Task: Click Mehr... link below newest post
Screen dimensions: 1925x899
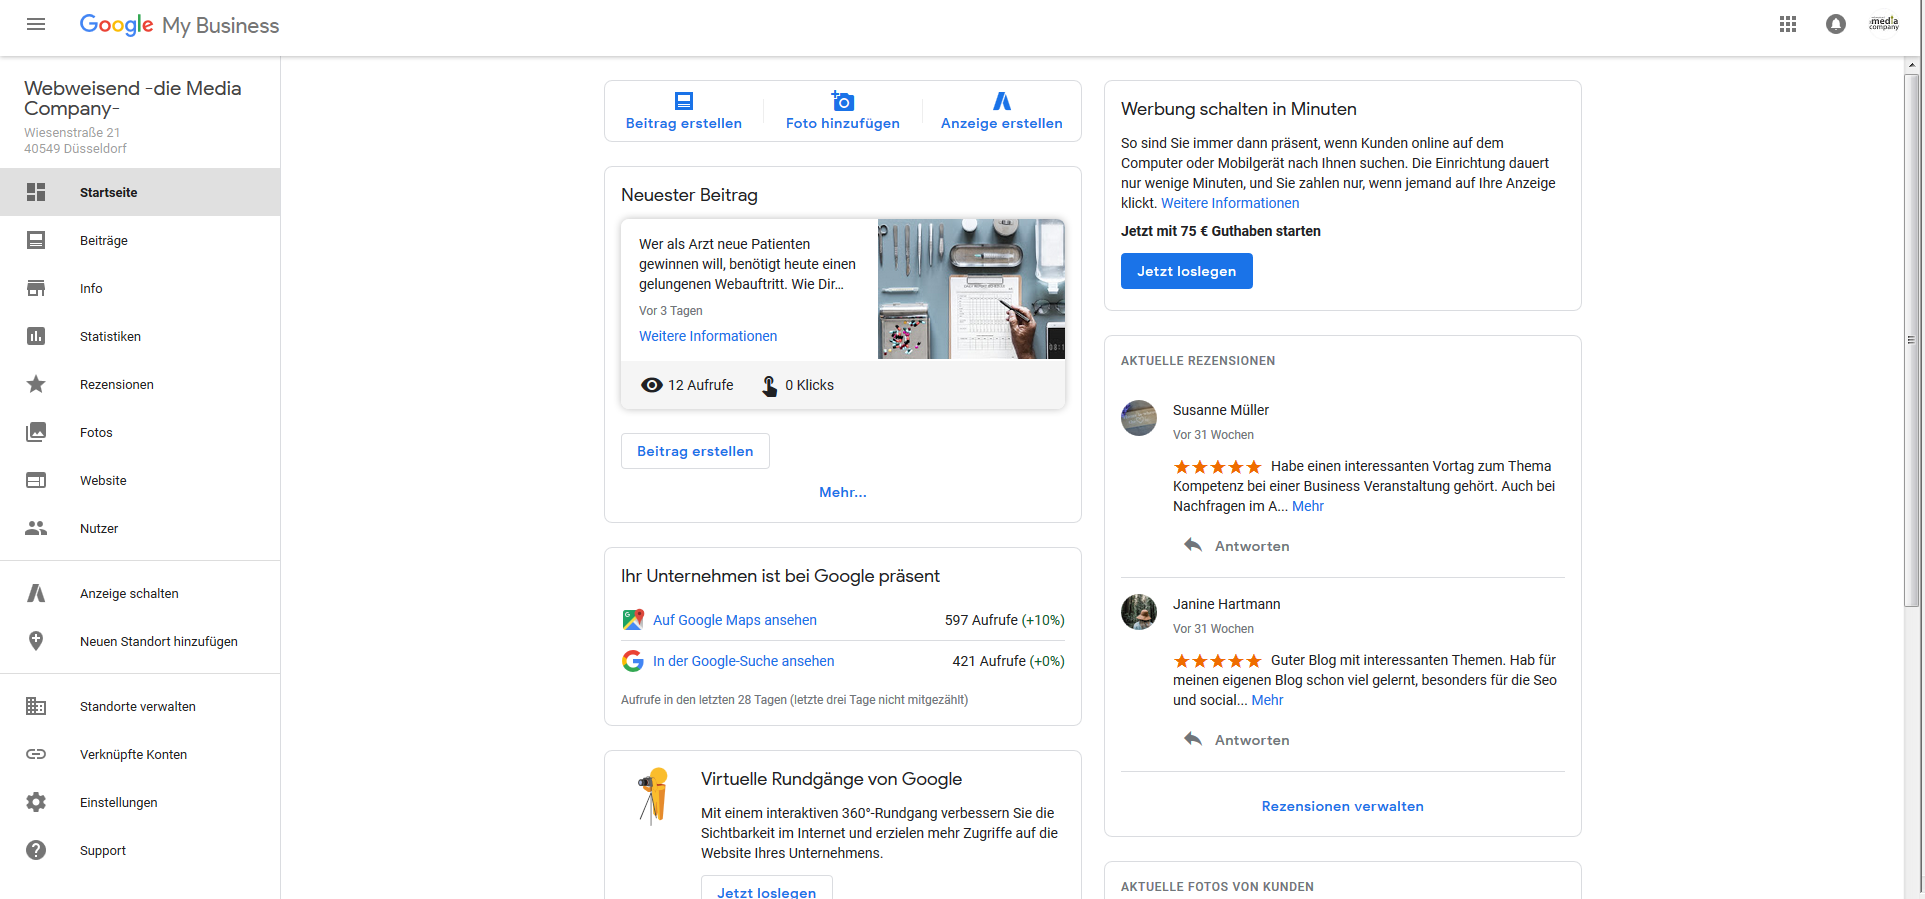Action: (843, 492)
